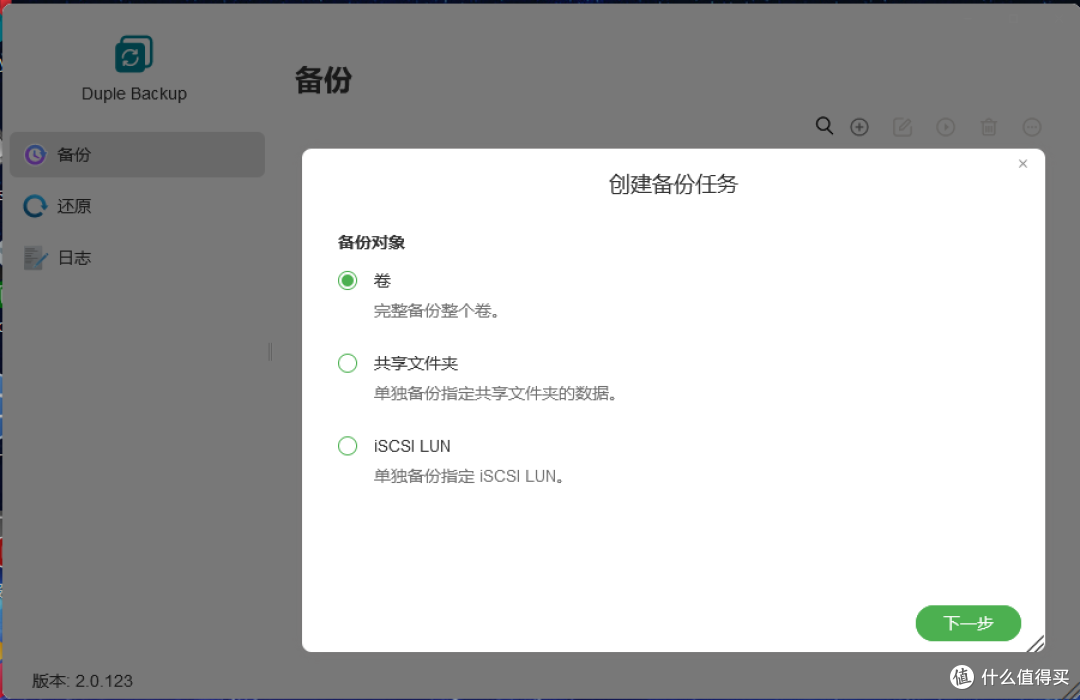Select the 共享文件夹 radio option
Image resolution: width=1080 pixels, height=700 pixels.
click(347, 363)
